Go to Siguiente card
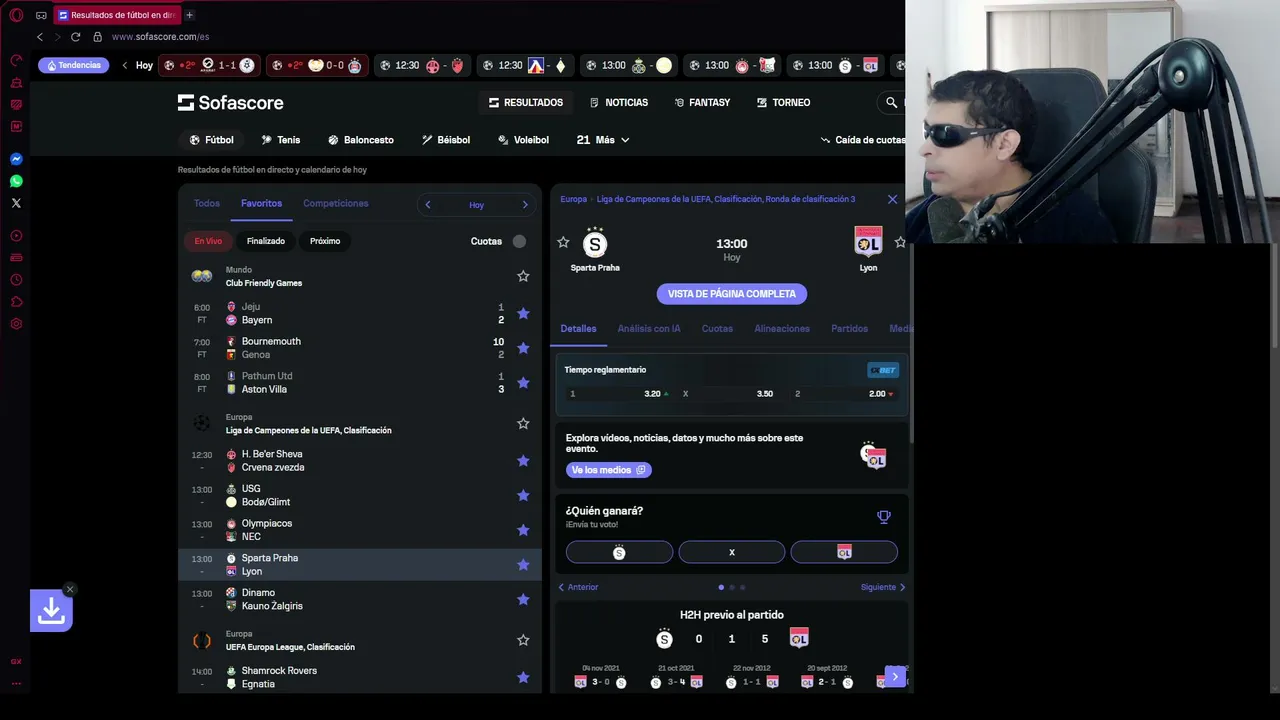Viewport: 1280px width, 720px height. click(883, 587)
